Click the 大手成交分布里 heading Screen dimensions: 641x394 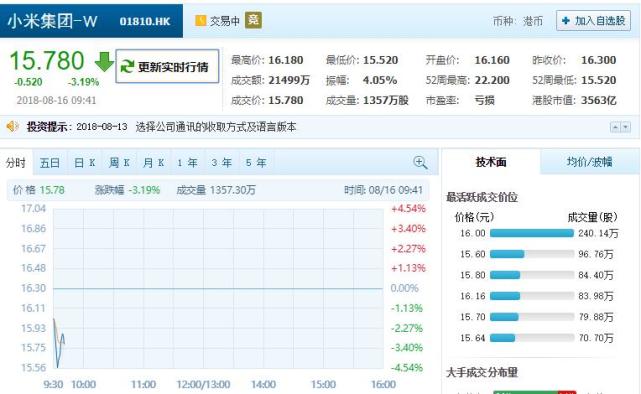482,372
